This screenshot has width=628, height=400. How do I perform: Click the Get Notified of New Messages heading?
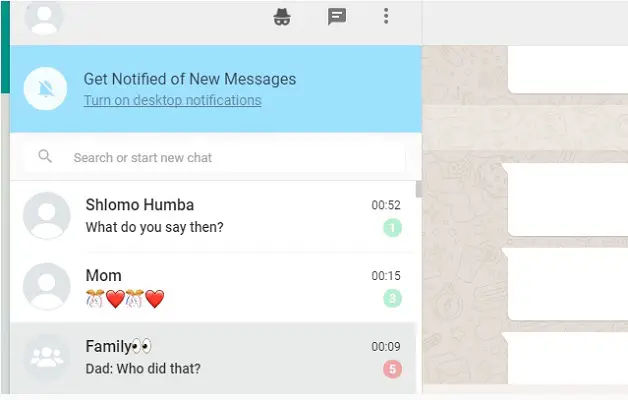pos(190,79)
